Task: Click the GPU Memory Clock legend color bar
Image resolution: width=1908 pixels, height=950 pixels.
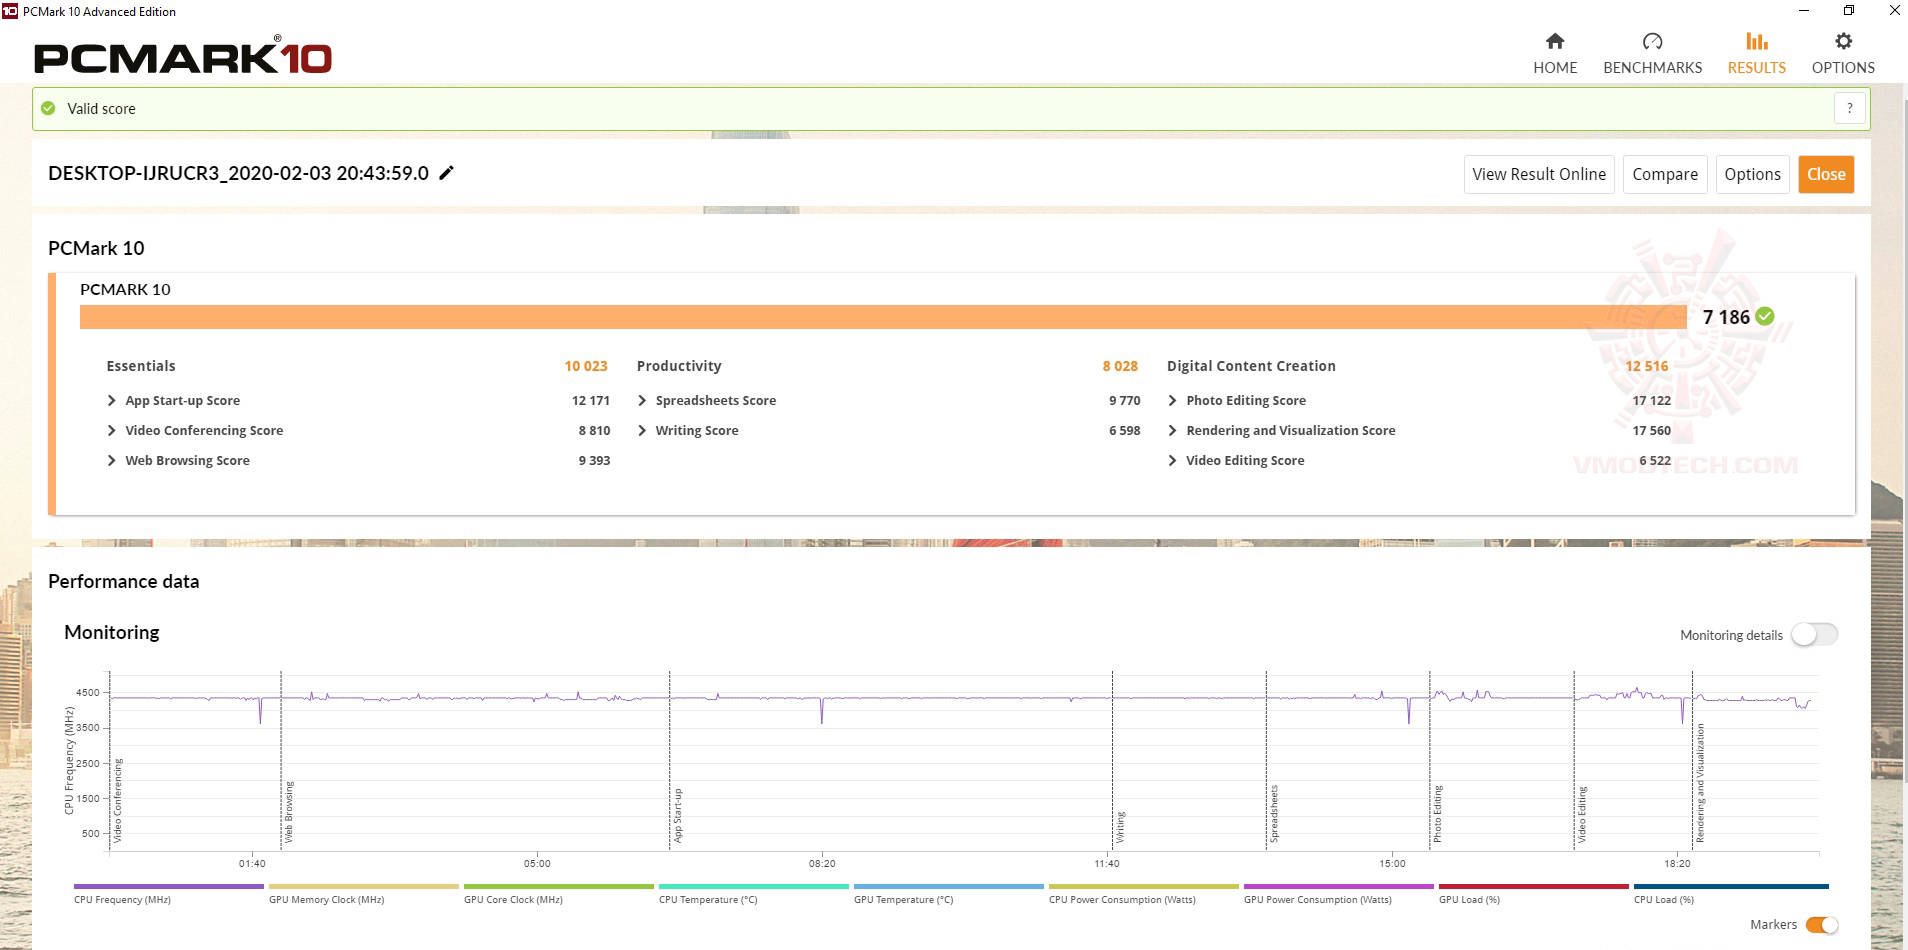Action: 363,886
